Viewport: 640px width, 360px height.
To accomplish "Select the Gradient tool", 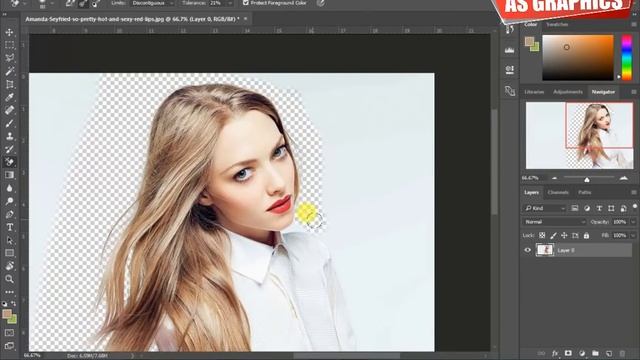I will coord(9,175).
